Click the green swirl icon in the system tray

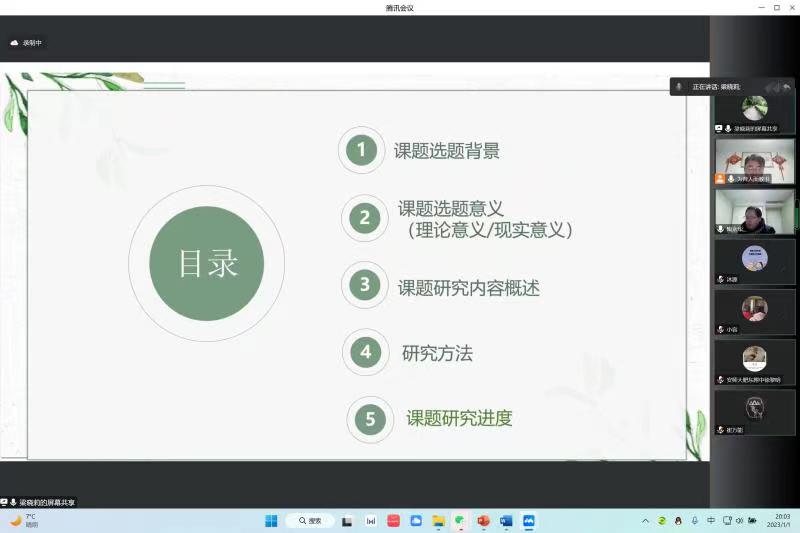point(662,521)
